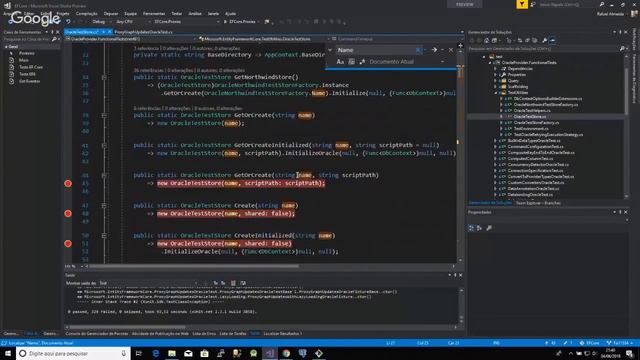Collapse TestUtilities folder in Solution Explorer
The width and height of the screenshot is (640, 360).
[x=496, y=93]
